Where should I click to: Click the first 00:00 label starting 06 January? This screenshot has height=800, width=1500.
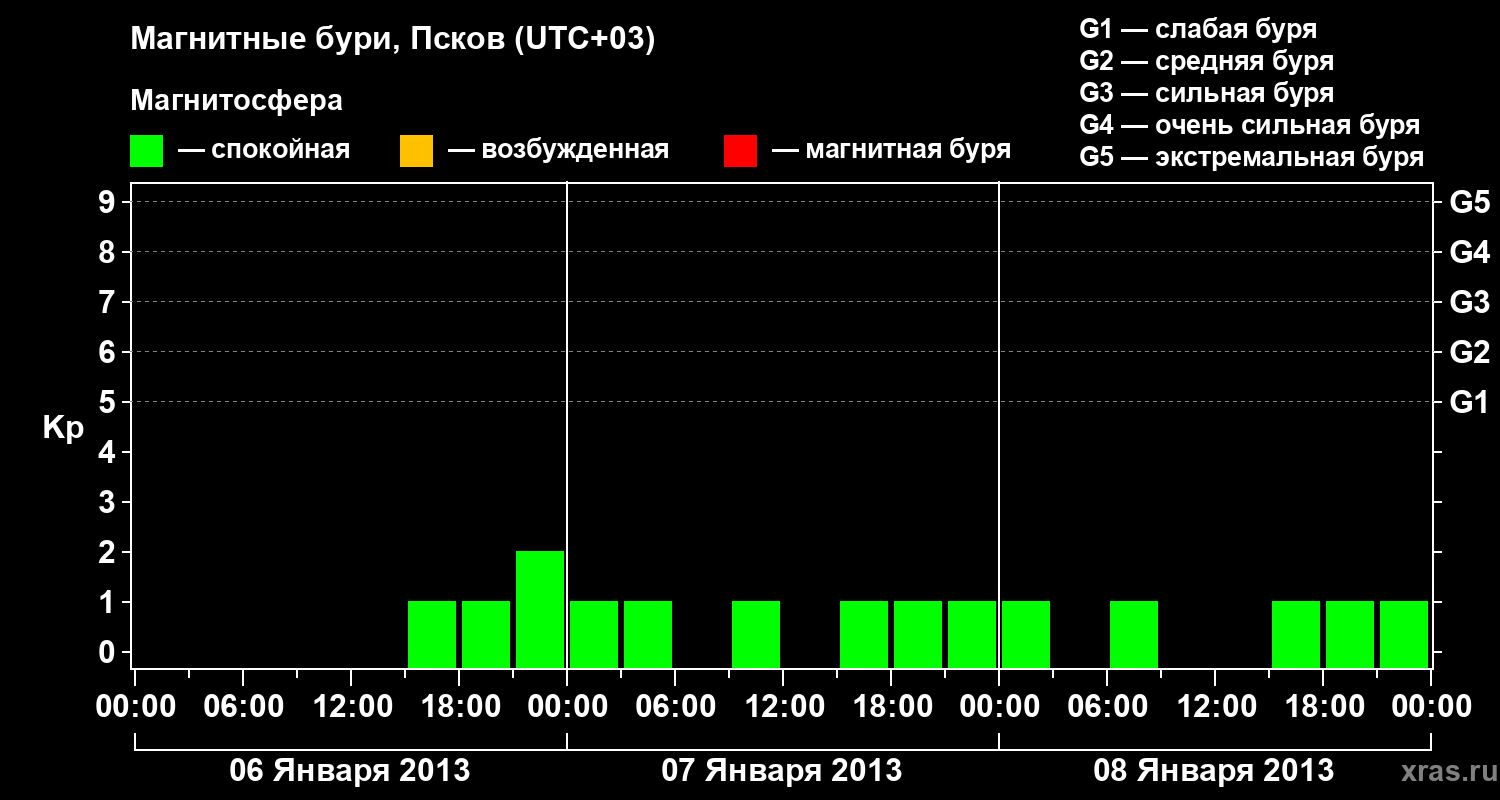pos(135,707)
